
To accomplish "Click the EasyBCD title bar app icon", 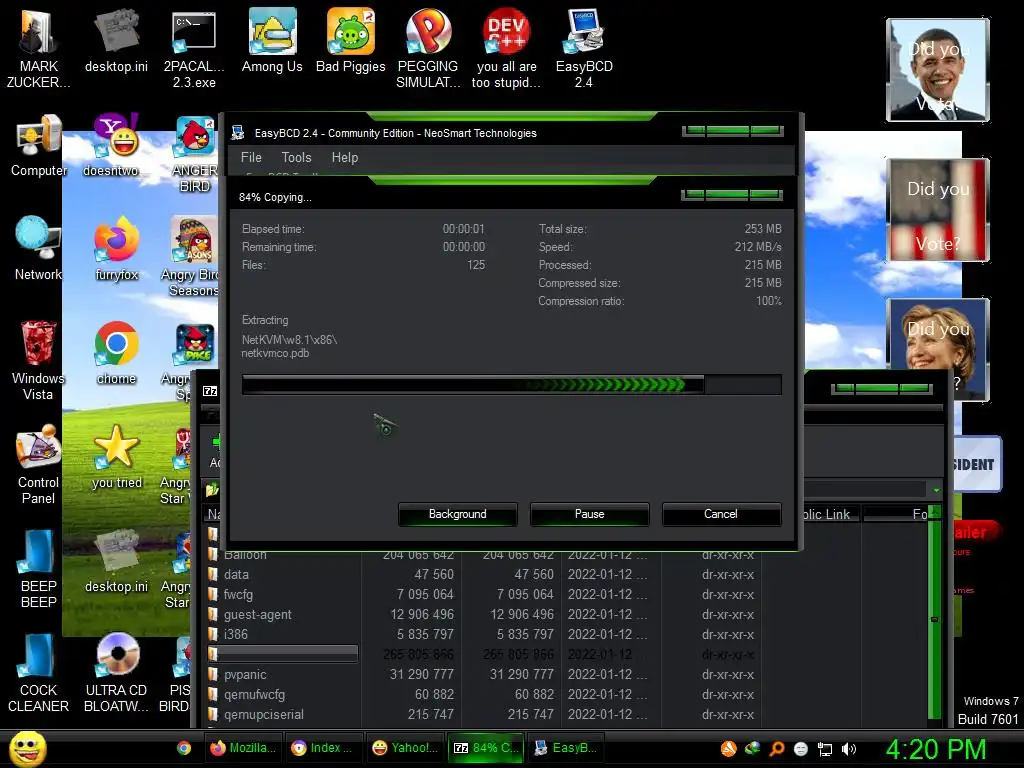I will 238,133.
